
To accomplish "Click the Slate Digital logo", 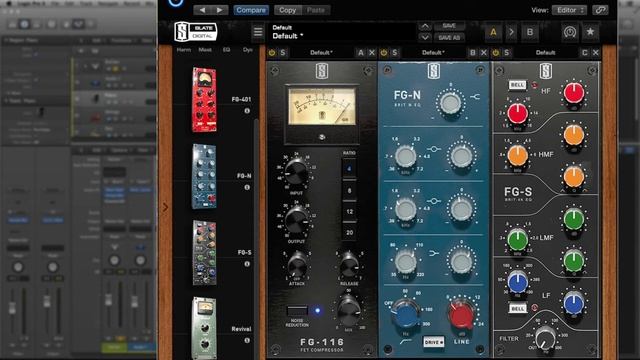I will pos(196,32).
